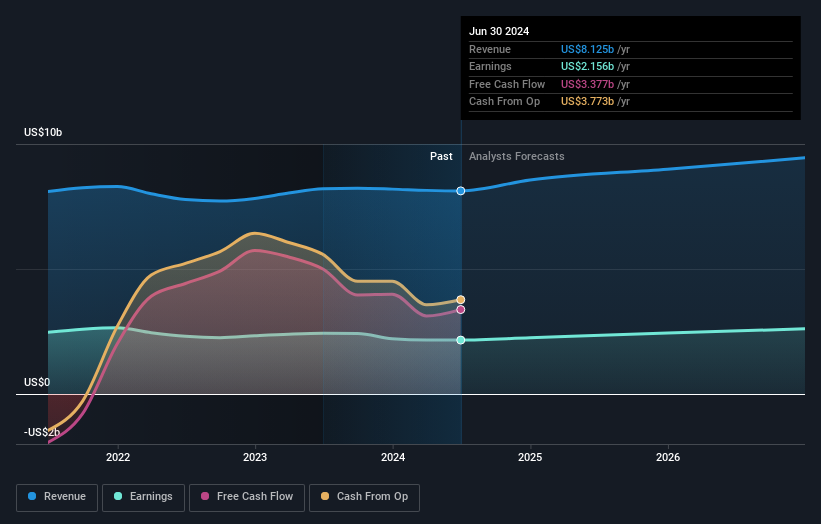This screenshot has width=821, height=524.
Task: Click the Cash From Op tooltip label
Action: pyautogui.click(x=504, y=102)
